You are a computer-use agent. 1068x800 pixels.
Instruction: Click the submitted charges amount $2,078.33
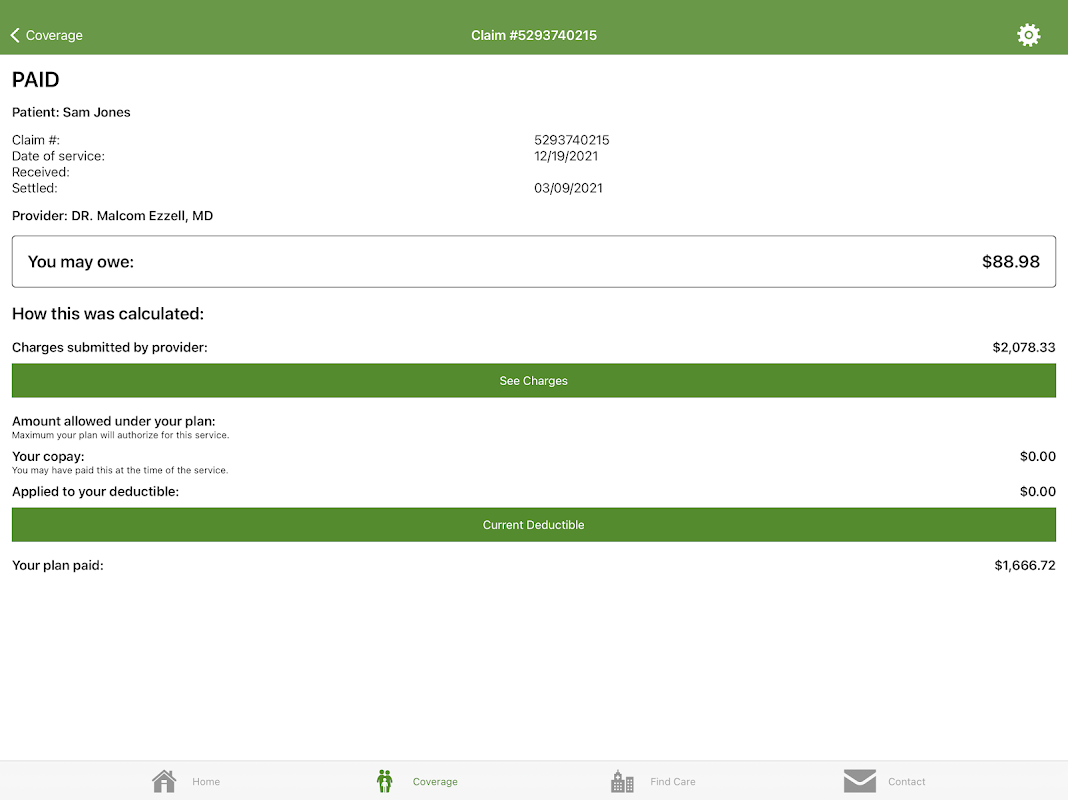click(1024, 347)
